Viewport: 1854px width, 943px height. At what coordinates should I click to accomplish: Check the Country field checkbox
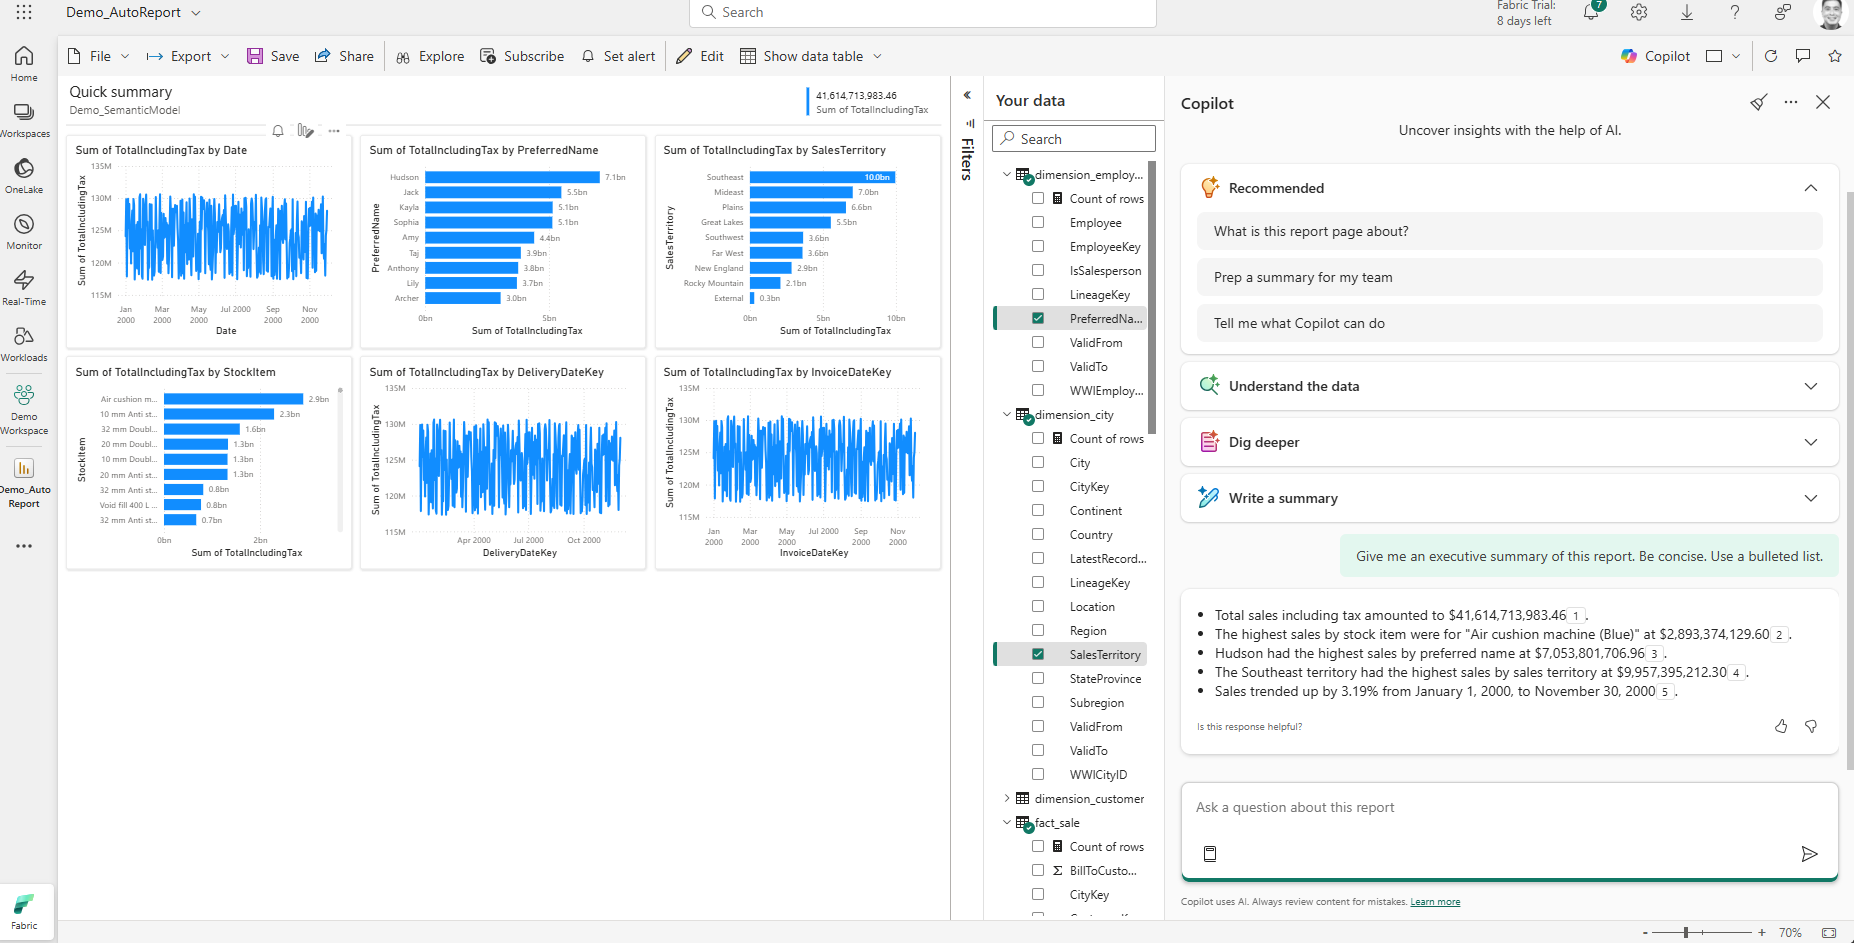pyautogui.click(x=1038, y=534)
